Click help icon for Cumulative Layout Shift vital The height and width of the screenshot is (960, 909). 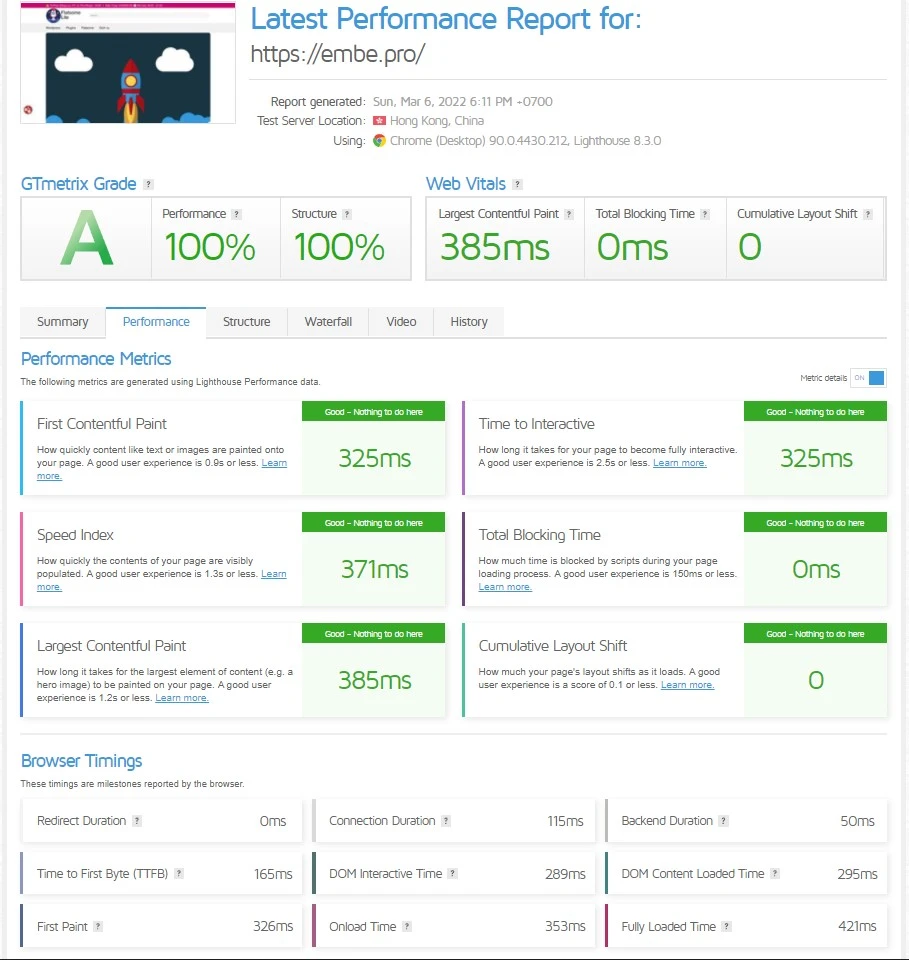tap(867, 214)
